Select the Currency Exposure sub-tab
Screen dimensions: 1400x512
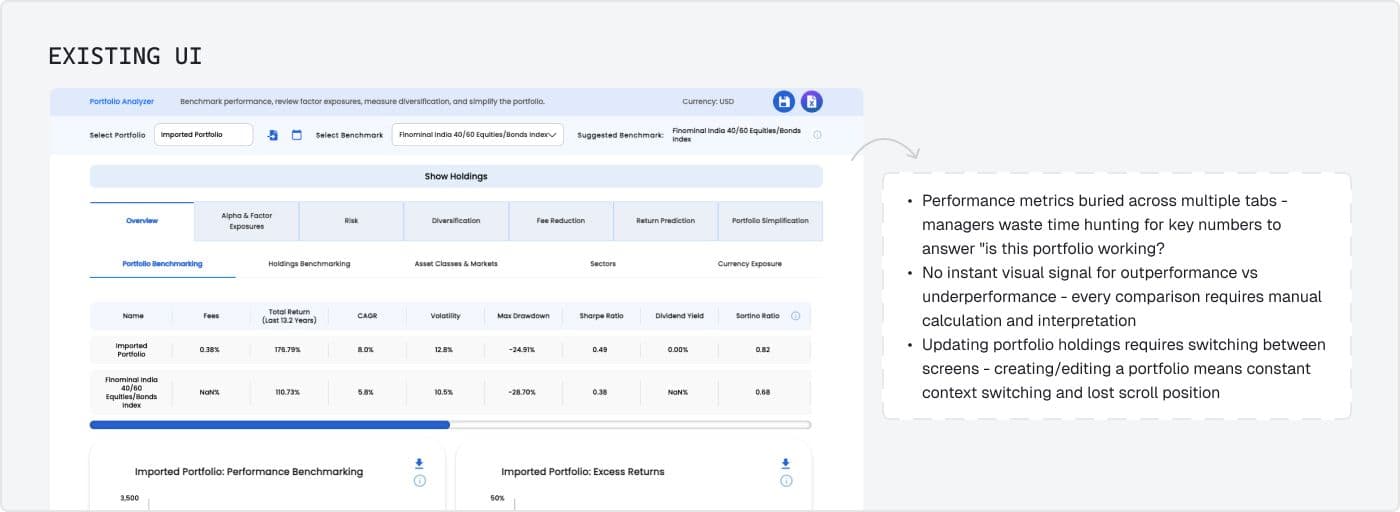point(750,264)
